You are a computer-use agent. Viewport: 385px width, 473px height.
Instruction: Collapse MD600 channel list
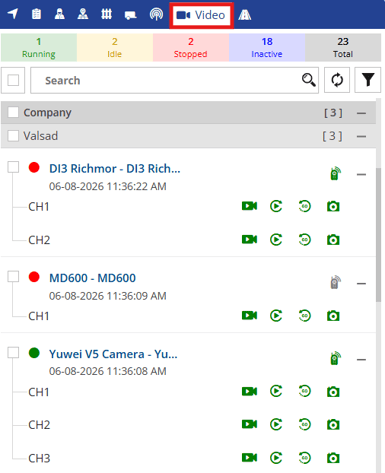coord(361,284)
